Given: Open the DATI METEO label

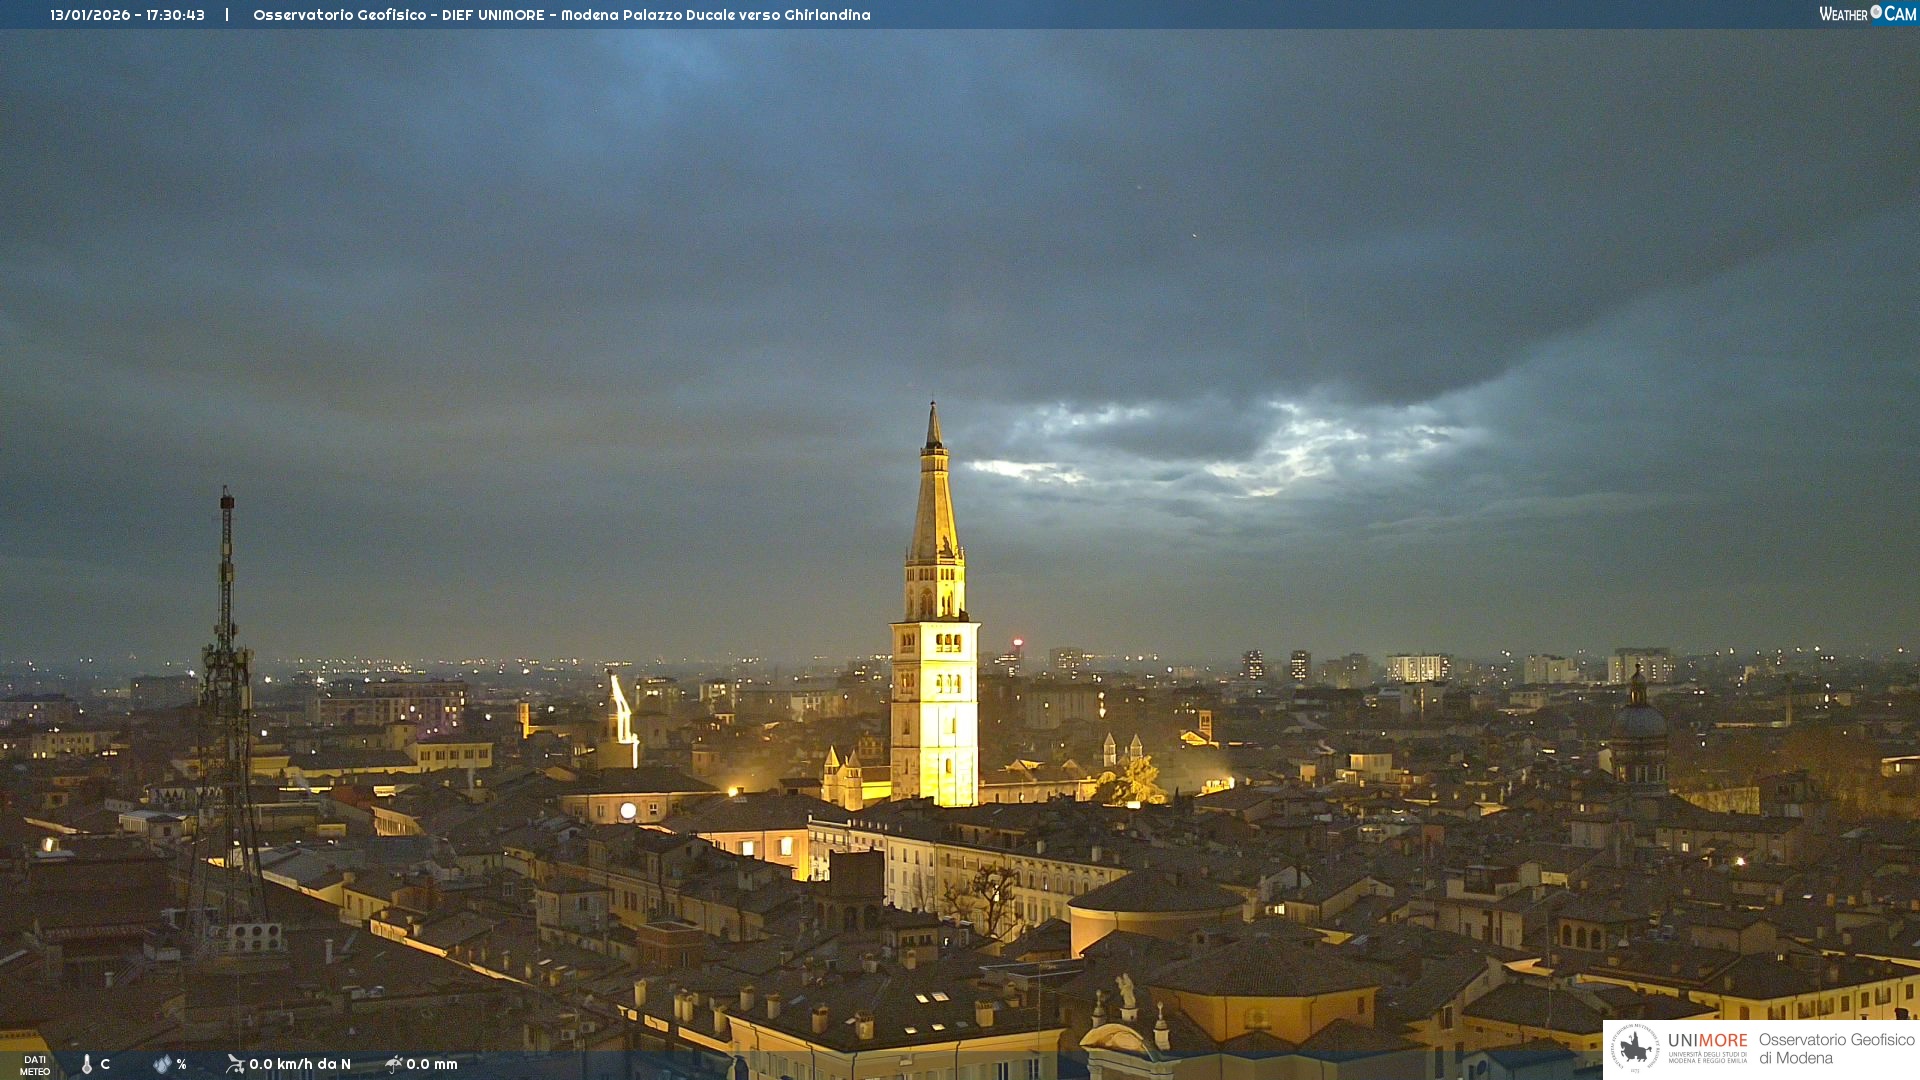Looking at the screenshot, I should tap(35, 1066).
